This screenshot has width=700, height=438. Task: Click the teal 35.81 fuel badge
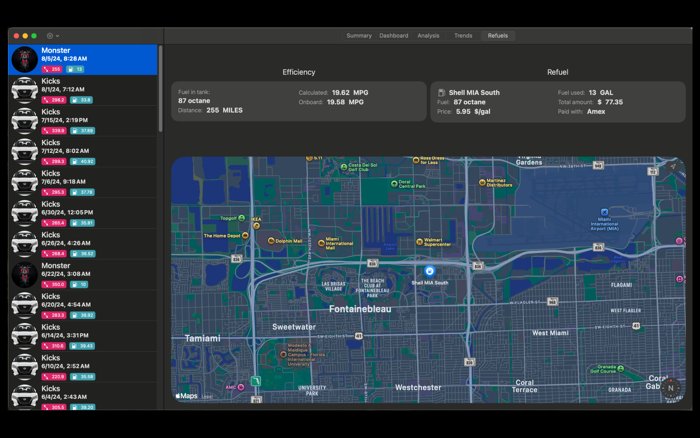coord(83,223)
